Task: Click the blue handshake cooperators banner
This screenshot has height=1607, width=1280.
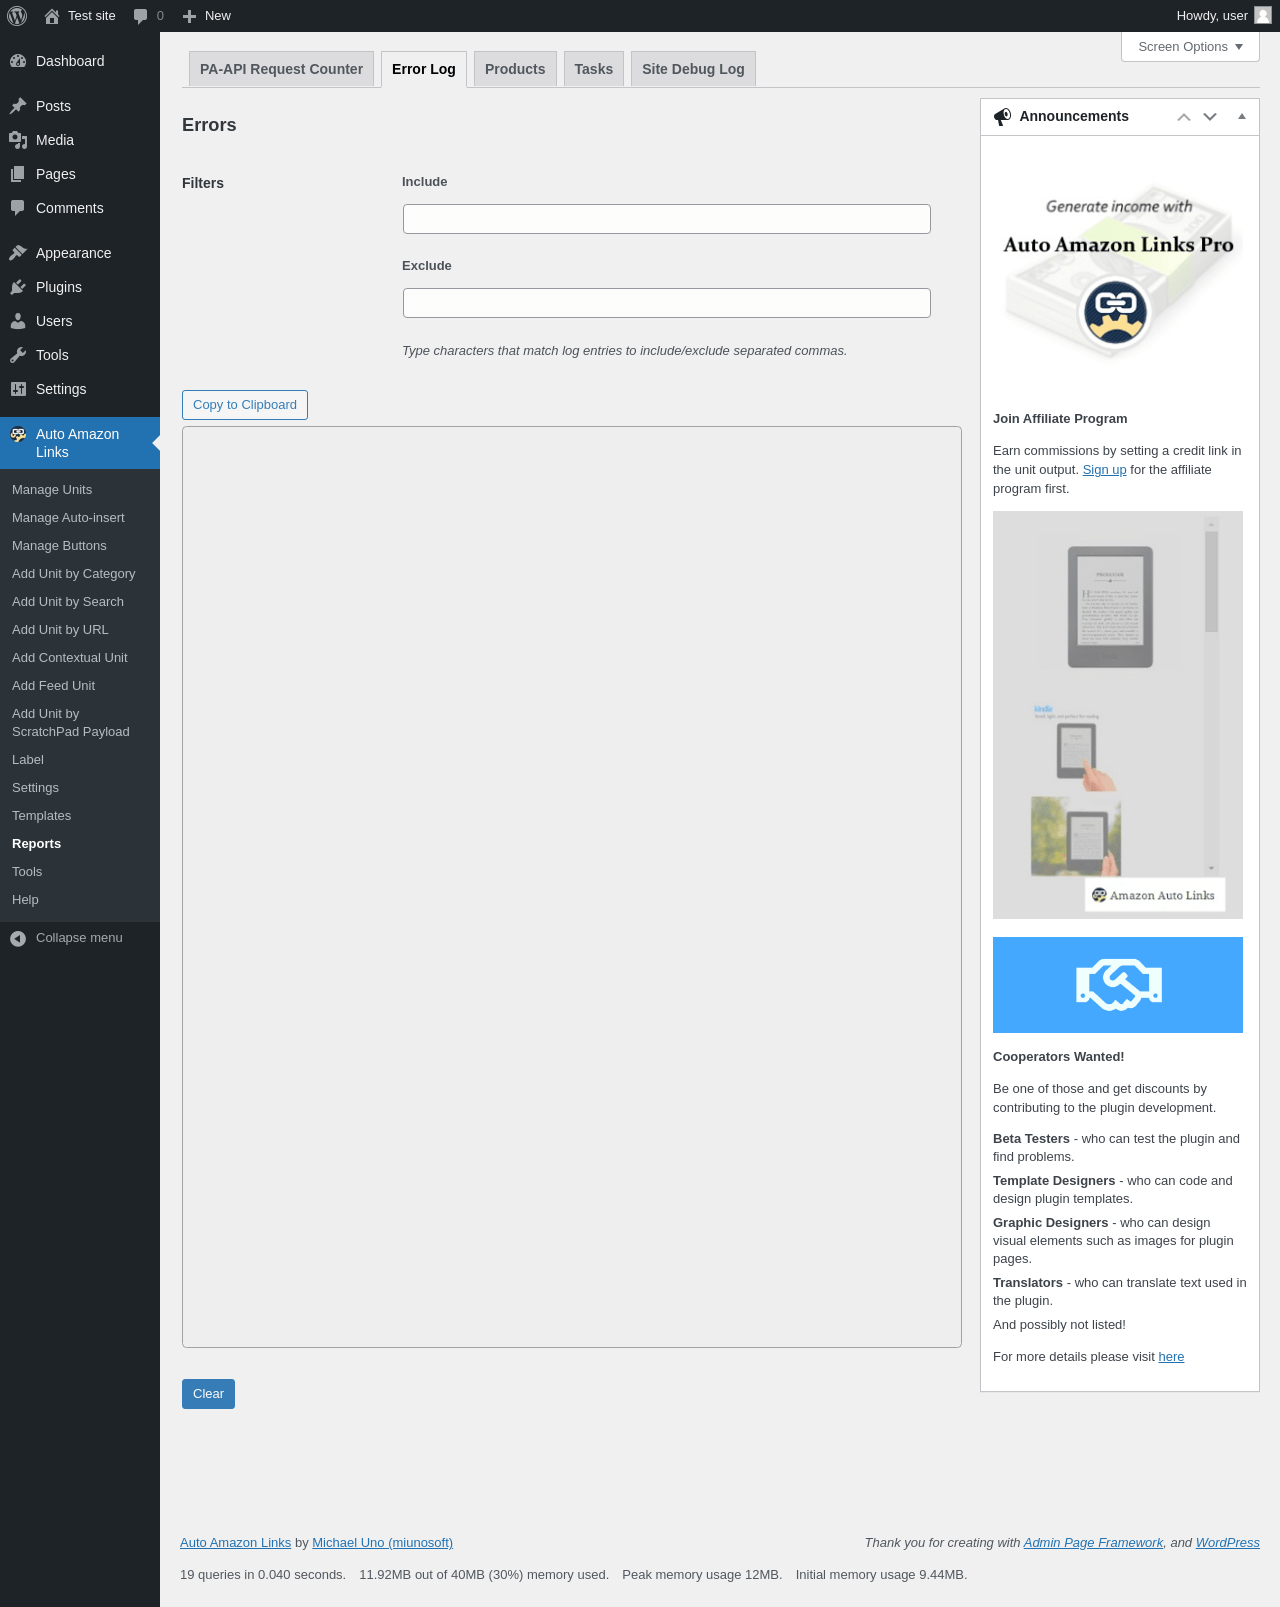Action: click(x=1118, y=985)
